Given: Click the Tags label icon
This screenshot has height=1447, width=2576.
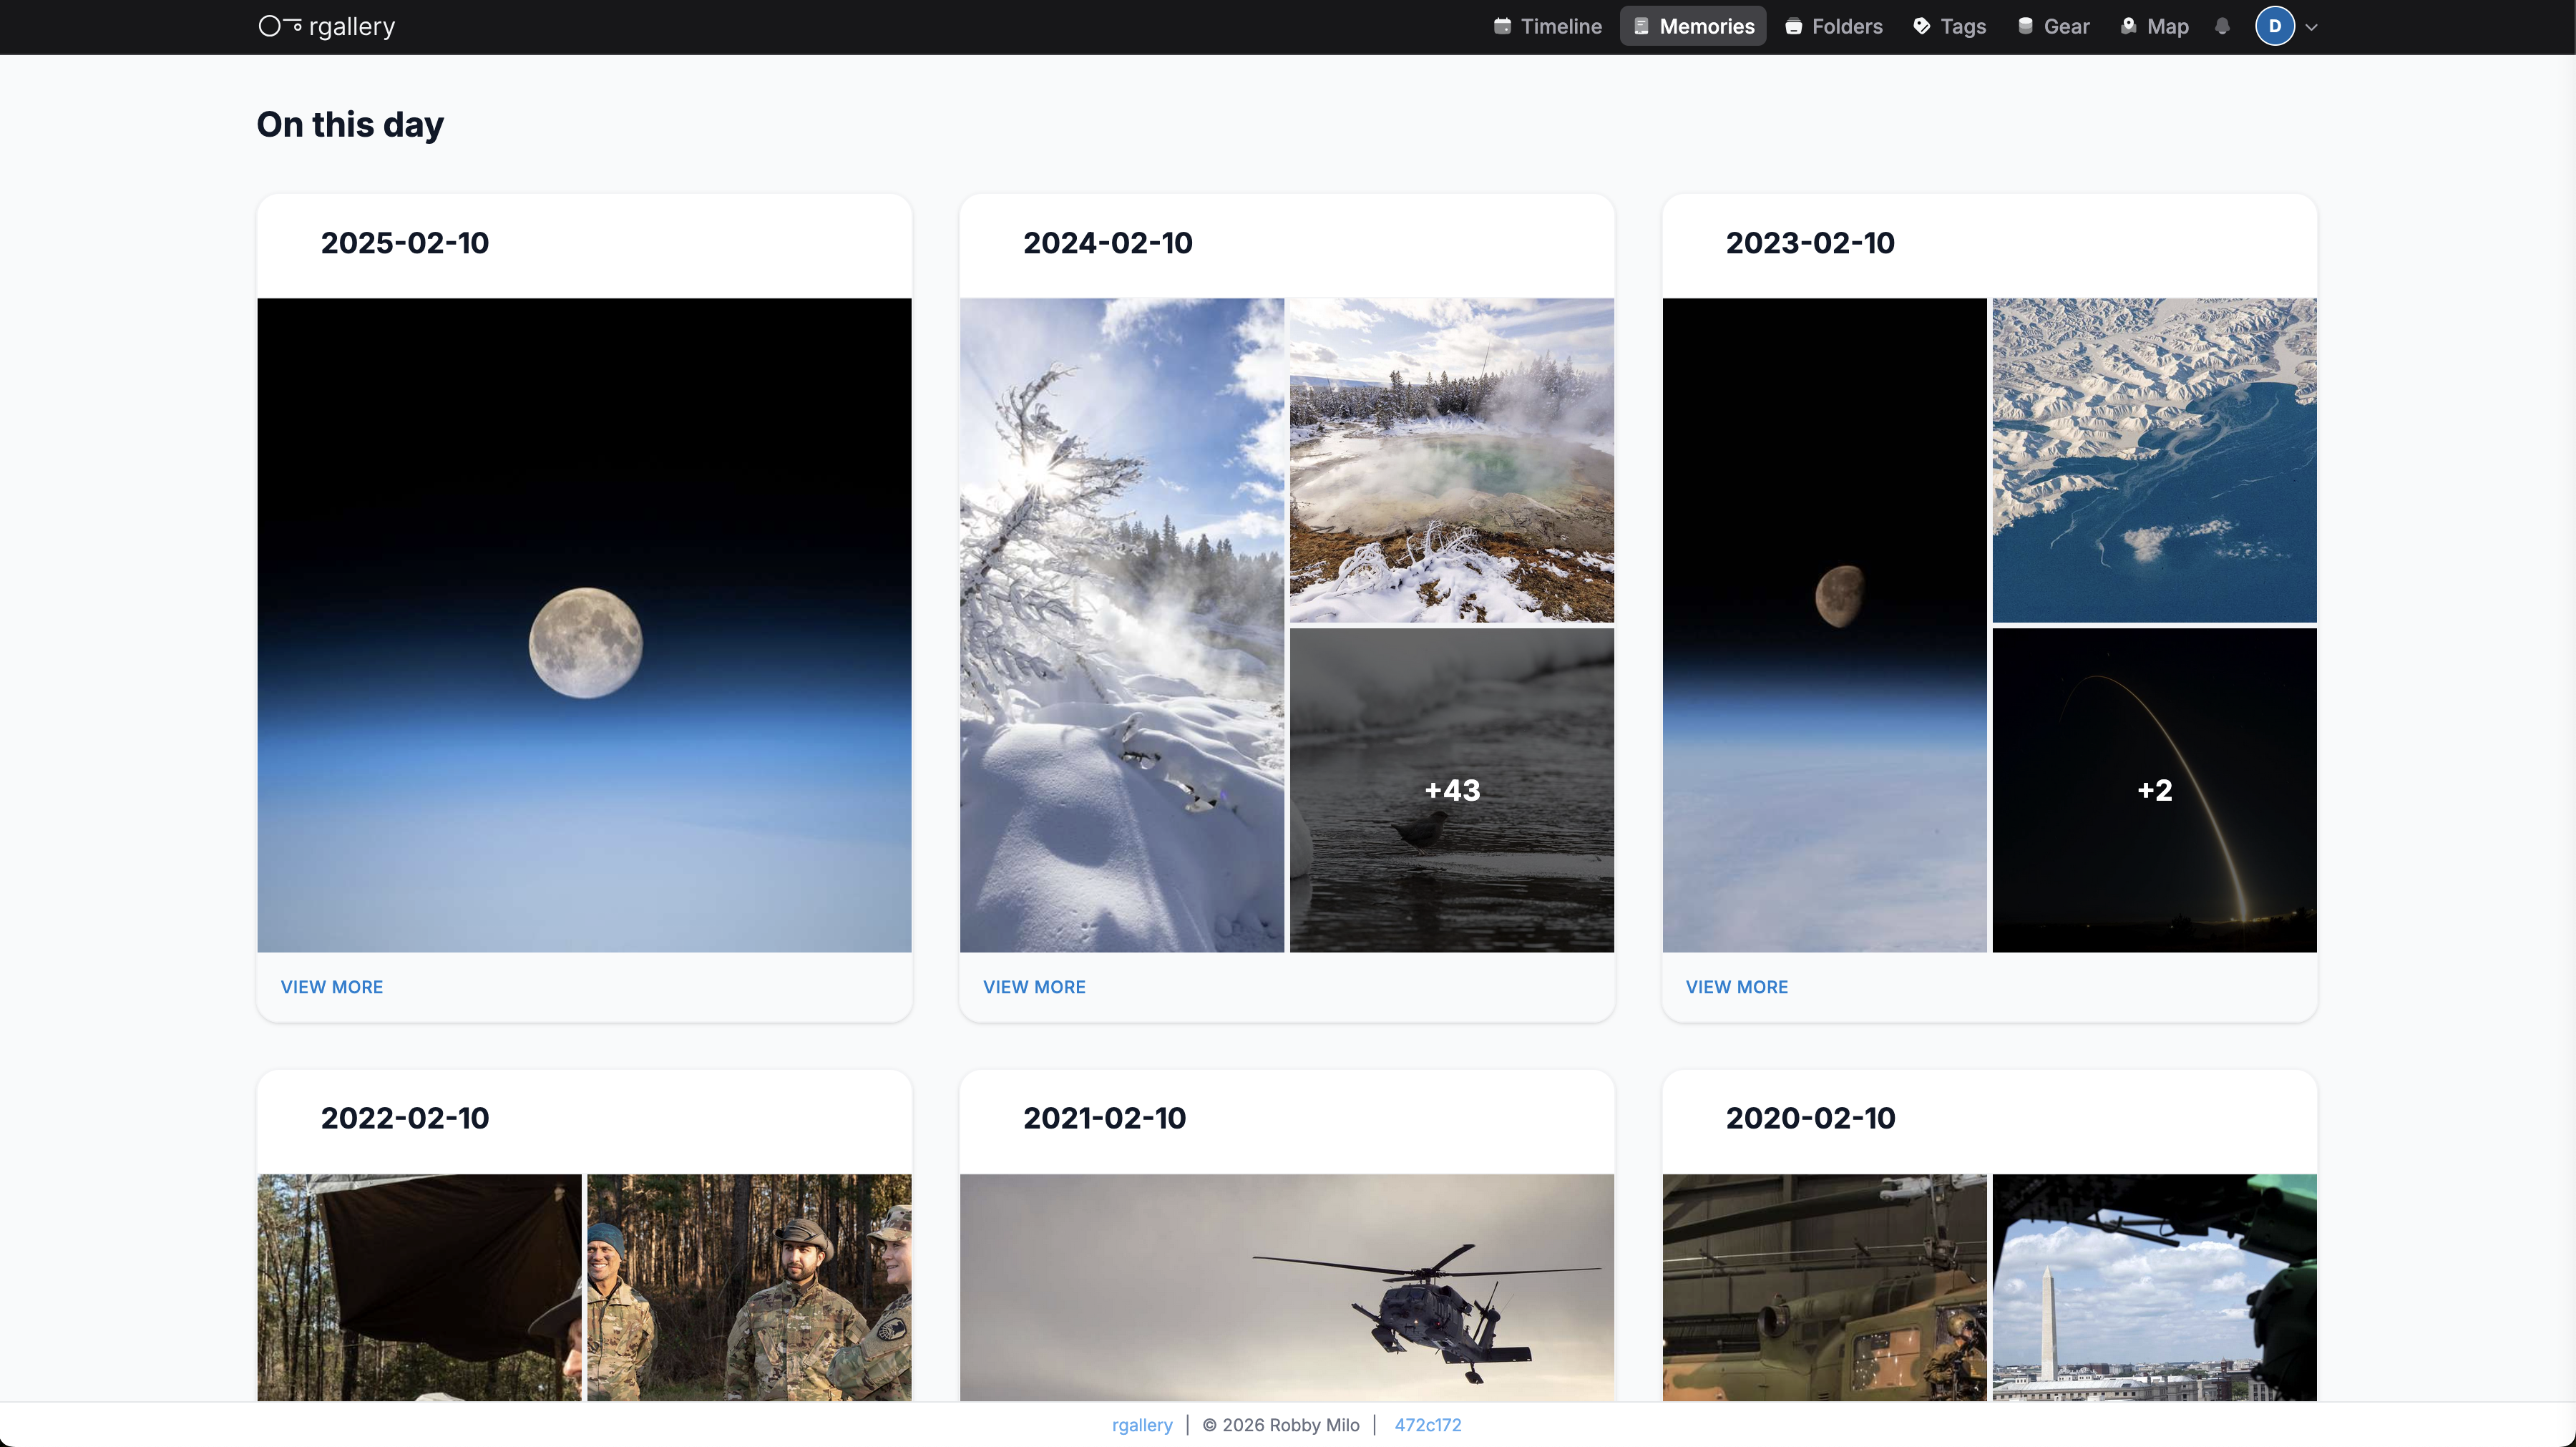Looking at the screenshot, I should 1921,26.
